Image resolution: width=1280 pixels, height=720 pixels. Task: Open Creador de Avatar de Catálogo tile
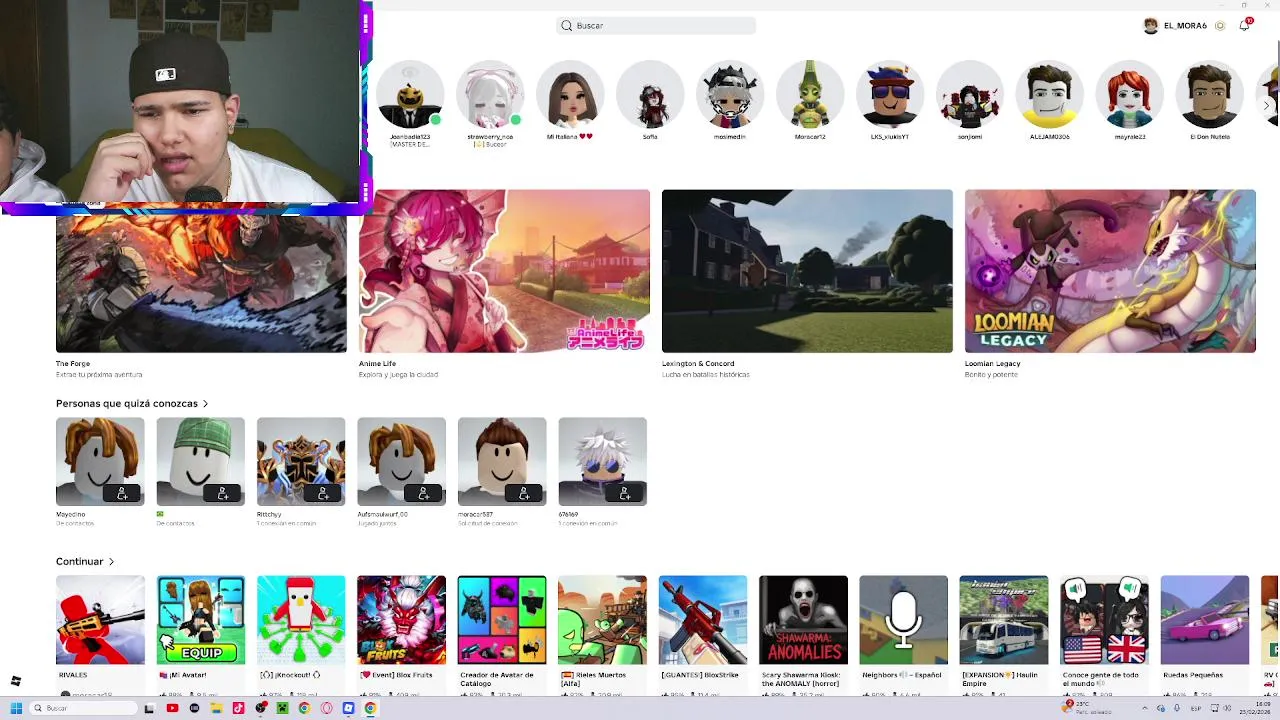[x=502, y=620]
